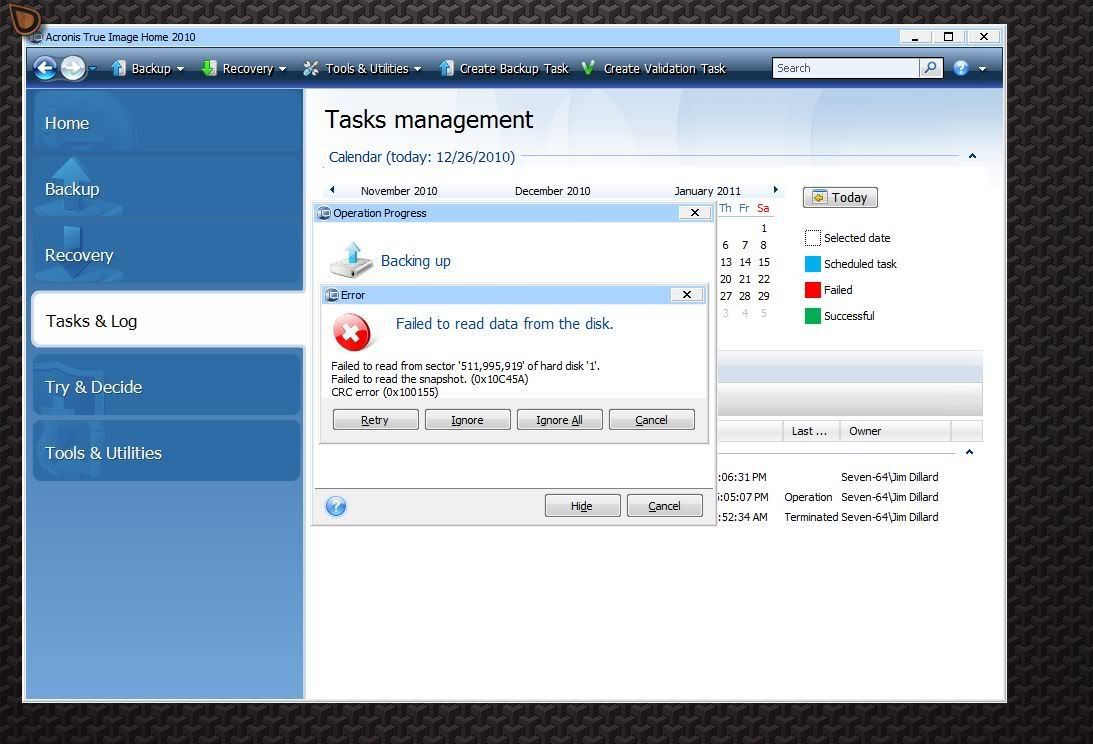Select Recovery in the sidebar
Image resolution: width=1093 pixels, height=744 pixels.
(x=166, y=255)
